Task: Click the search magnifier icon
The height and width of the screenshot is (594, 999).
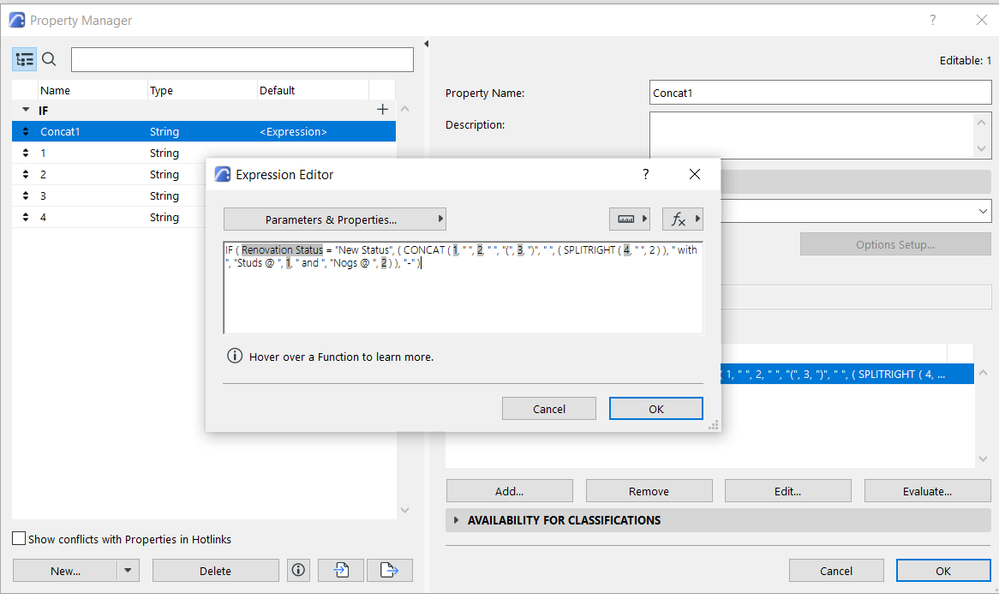Action: click(x=49, y=59)
